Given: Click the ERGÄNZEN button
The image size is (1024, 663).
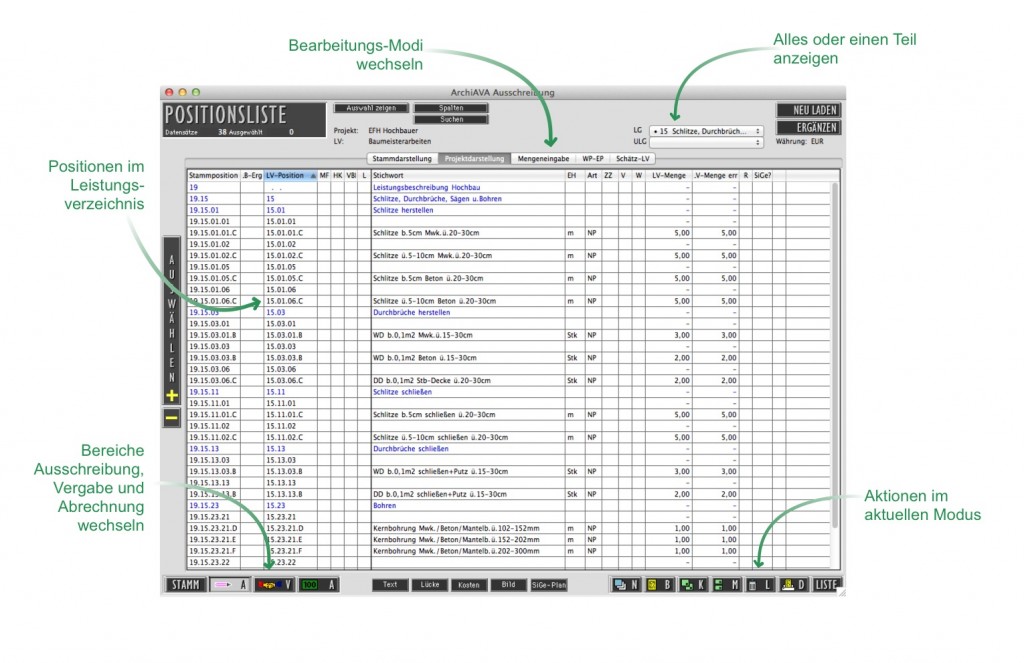Looking at the screenshot, I should tap(808, 127).
